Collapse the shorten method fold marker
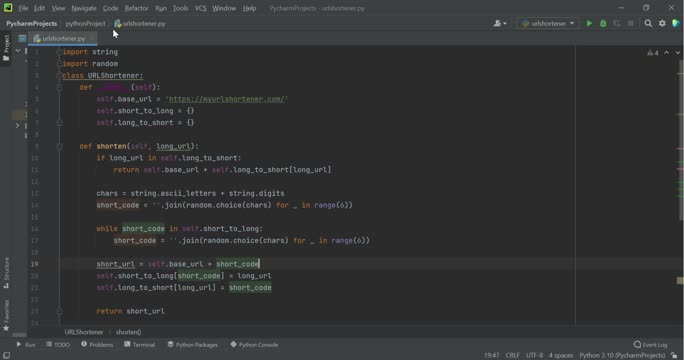Screen dimensions: 684x360 point(60,147)
